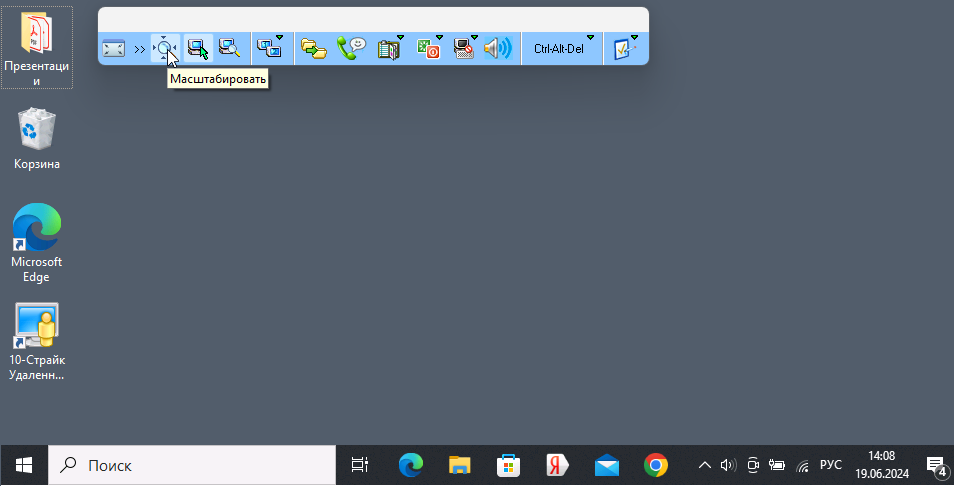
Task: Select the view-only magnifier monitor icon
Action: pos(229,48)
